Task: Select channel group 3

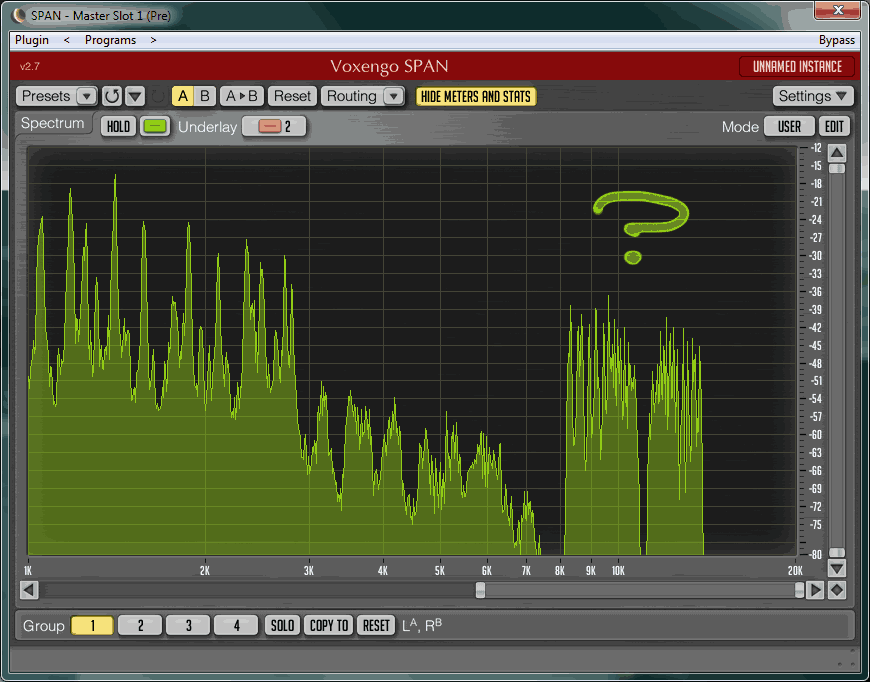Action: [x=188, y=625]
